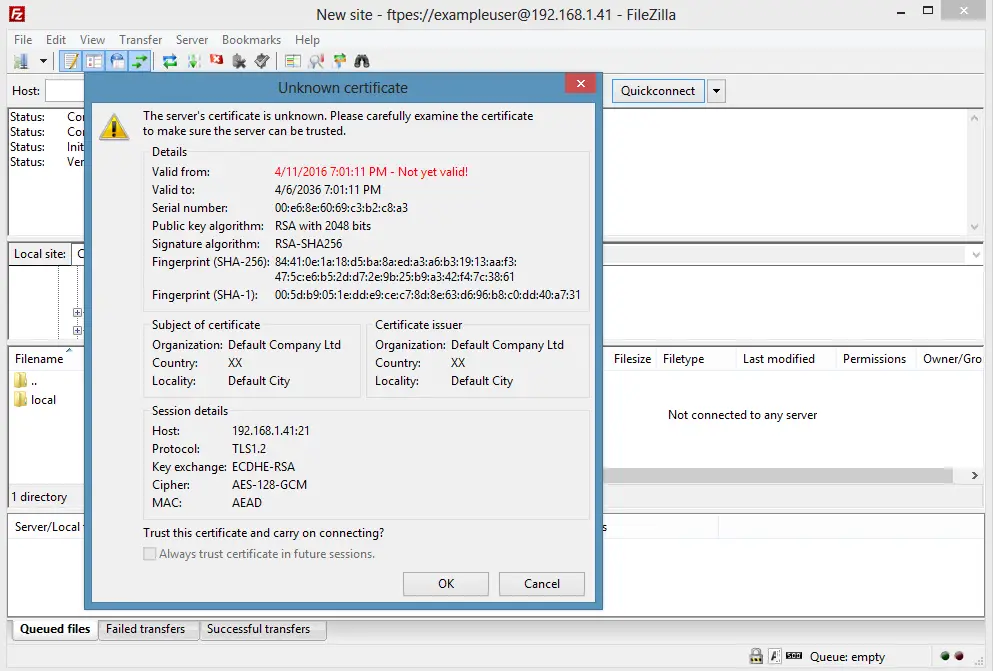Open the Edit menu

pos(56,40)
